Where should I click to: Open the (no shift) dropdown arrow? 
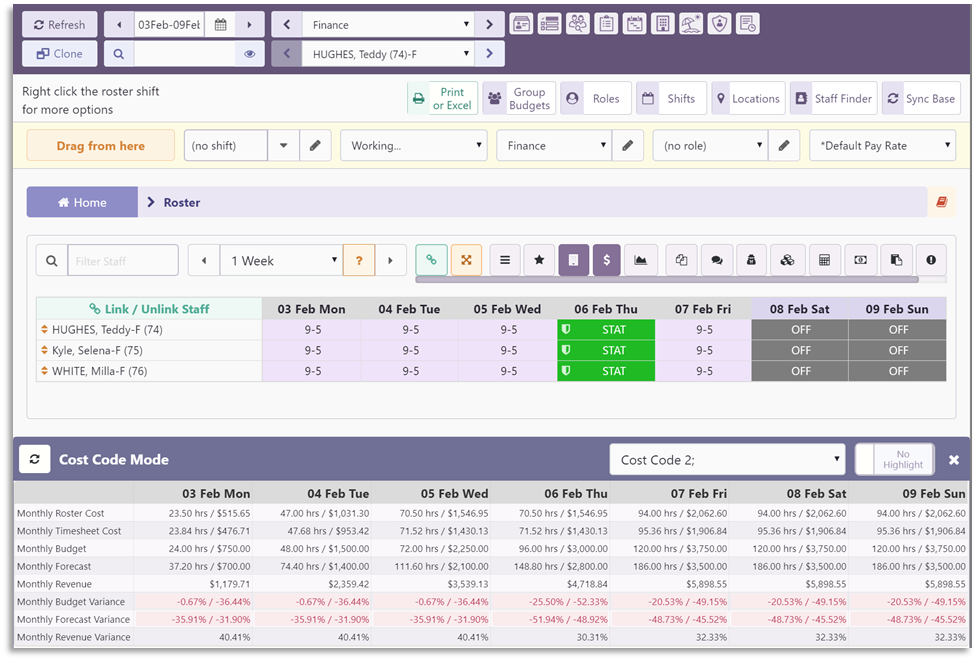pyautogui.click(x=283, y=146)
